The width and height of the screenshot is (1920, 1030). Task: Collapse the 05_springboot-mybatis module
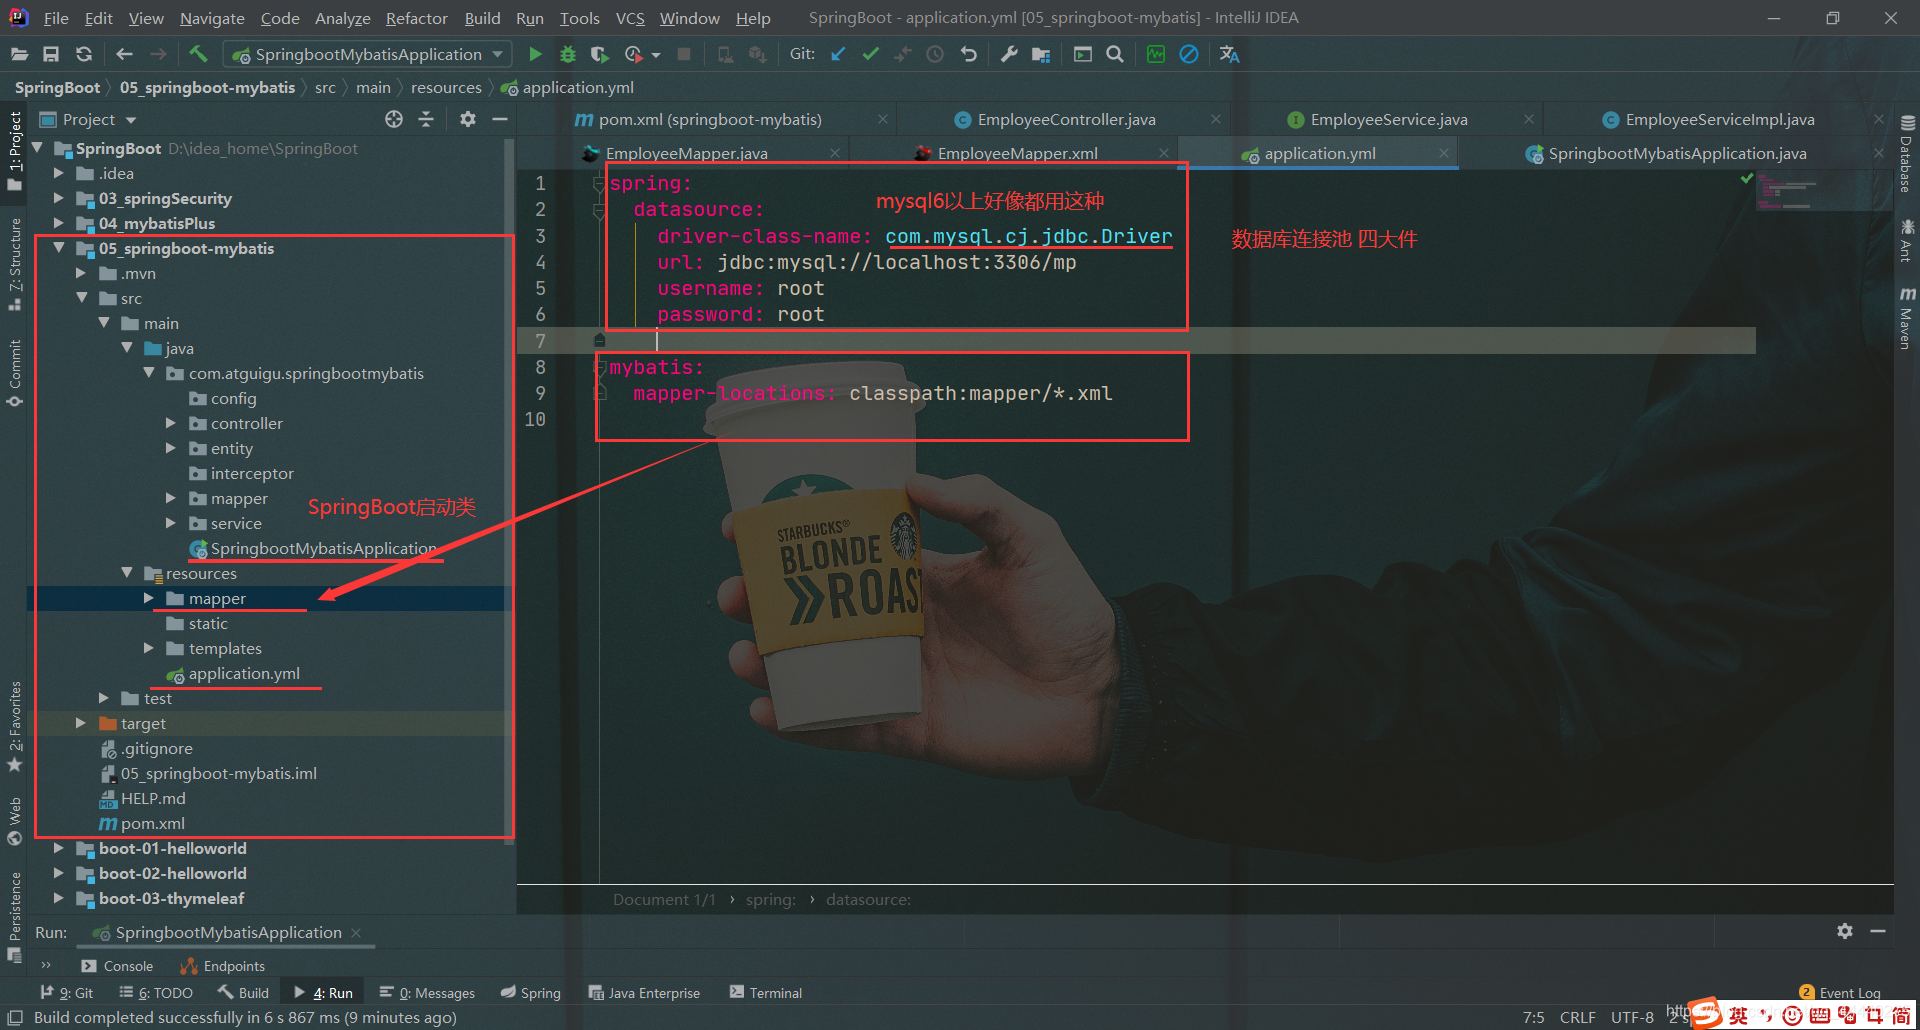click(x=59, y=248)
